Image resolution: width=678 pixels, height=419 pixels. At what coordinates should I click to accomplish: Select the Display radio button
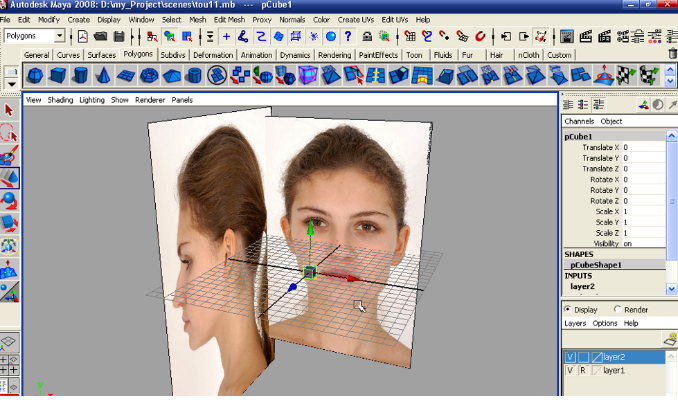[568, 309]
